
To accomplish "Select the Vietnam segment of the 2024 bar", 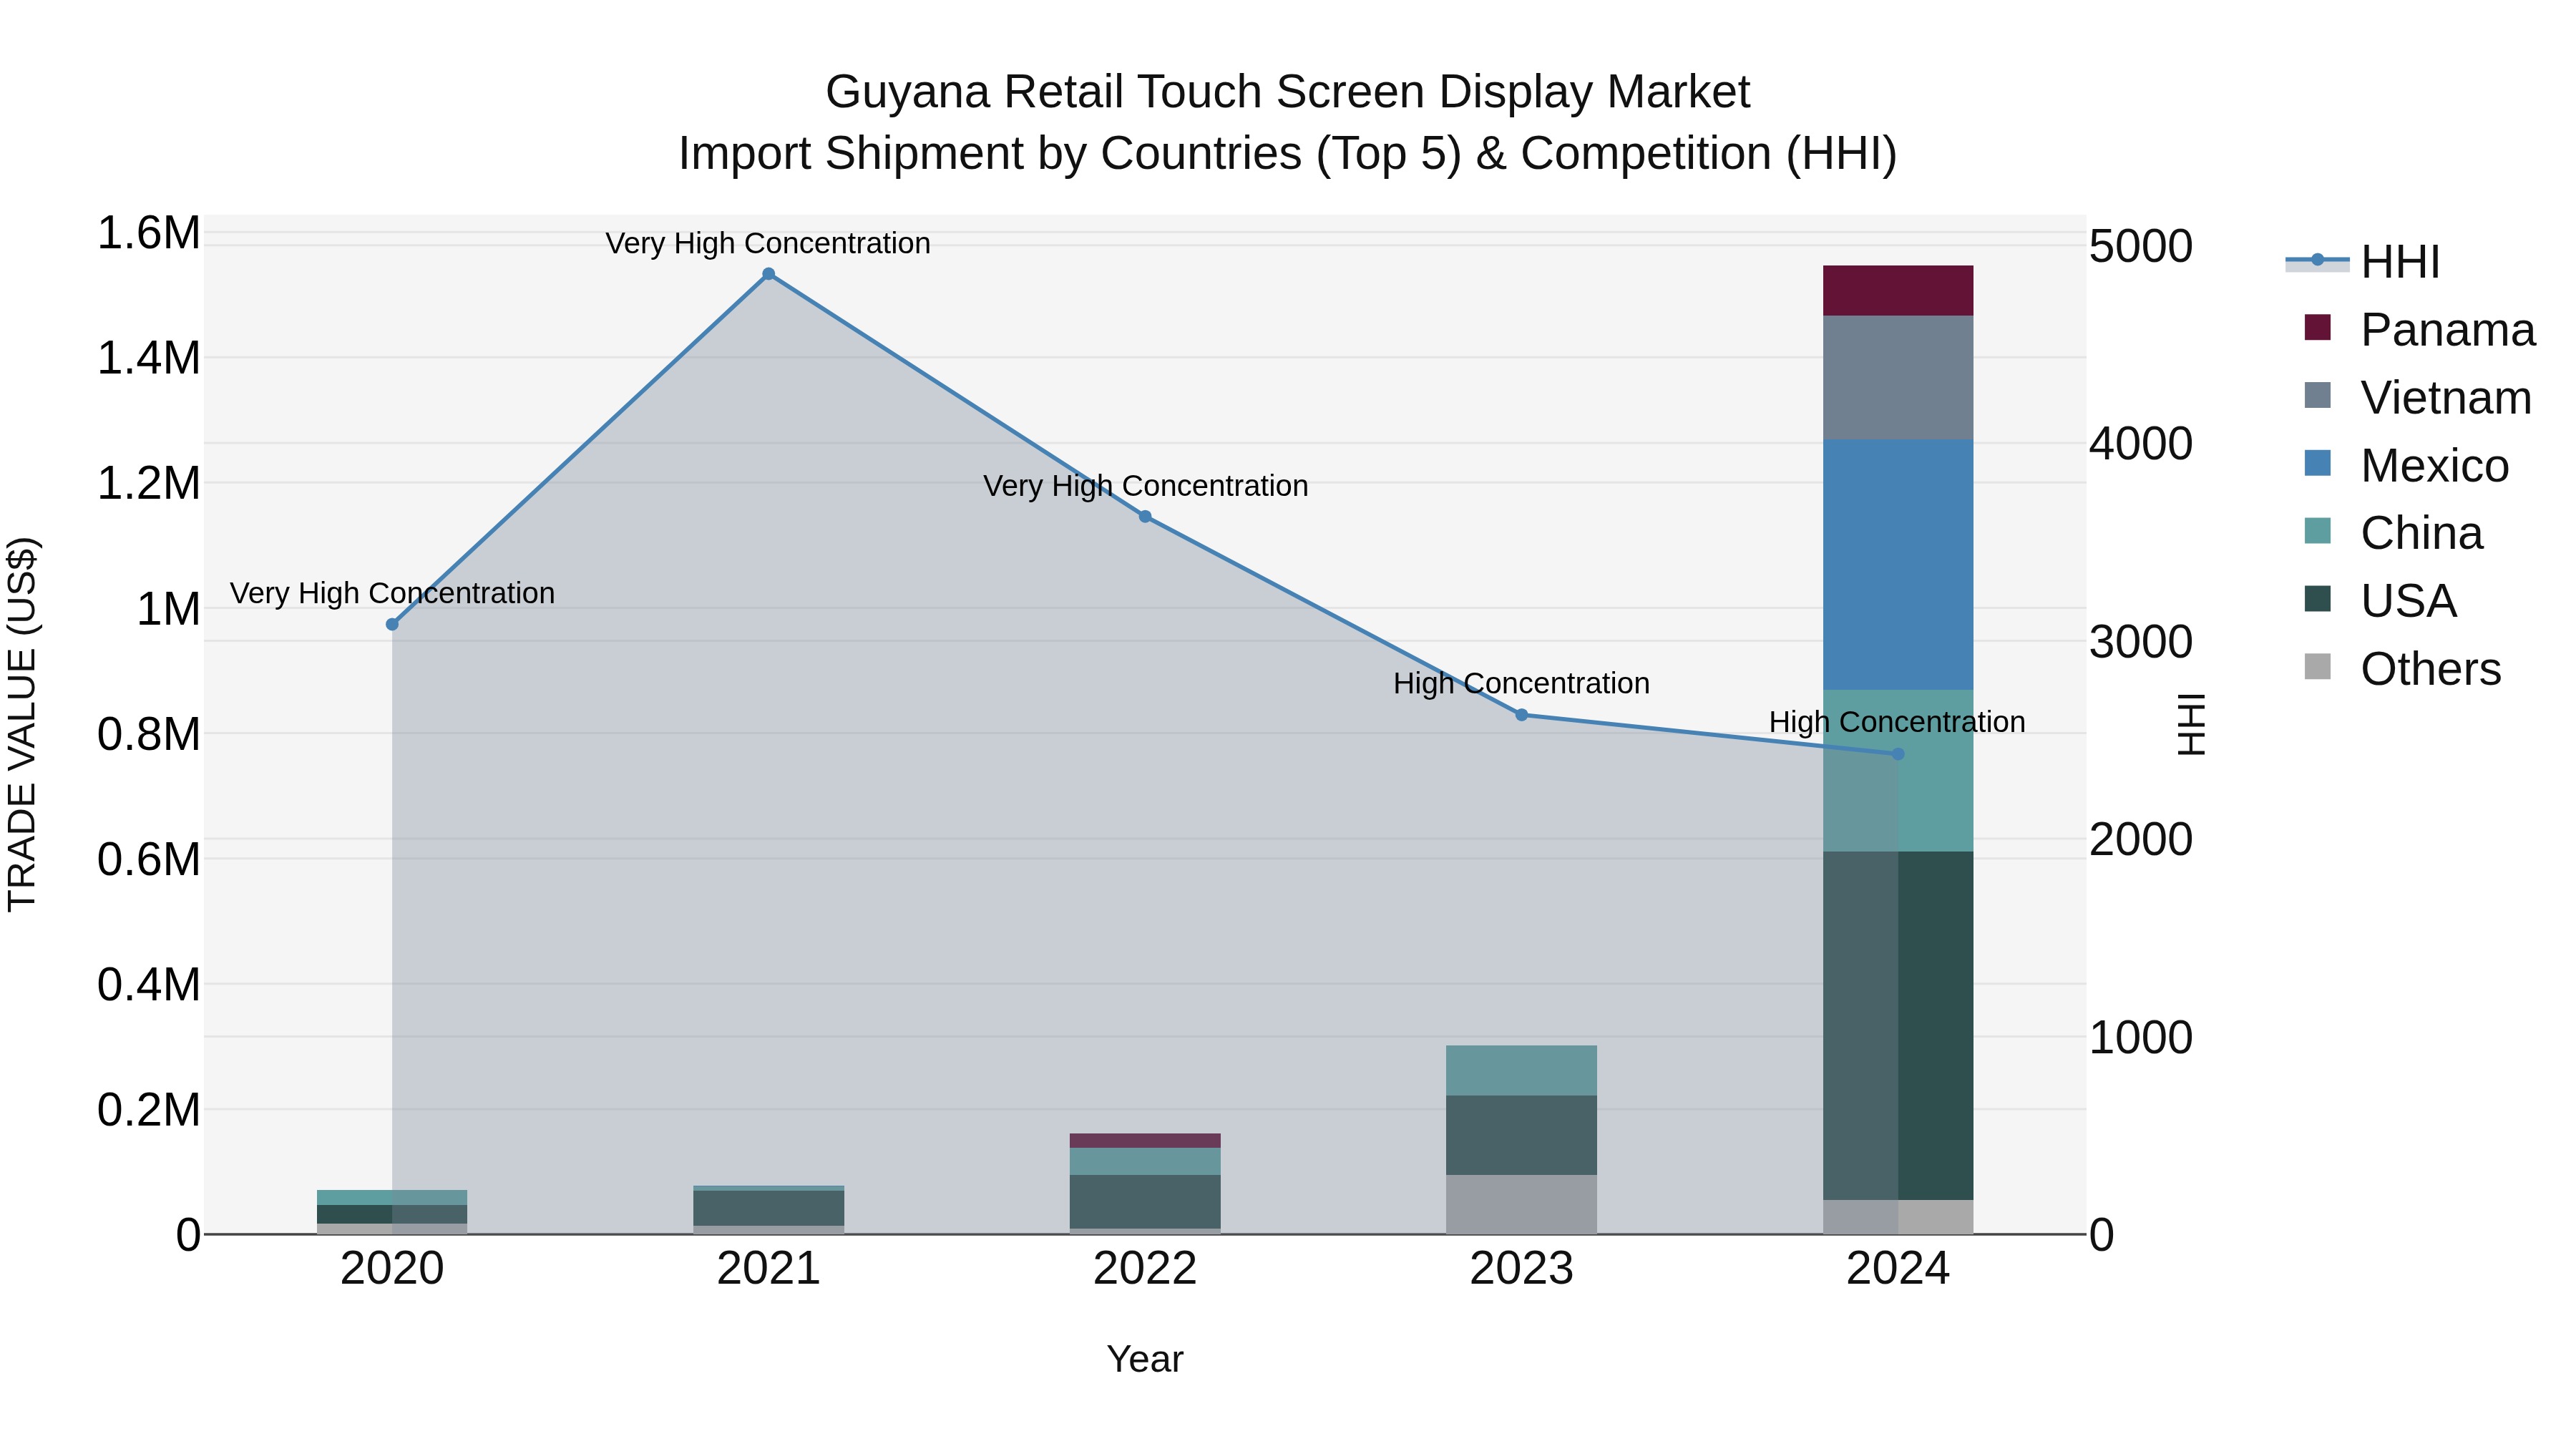I will coord(1898,378).
